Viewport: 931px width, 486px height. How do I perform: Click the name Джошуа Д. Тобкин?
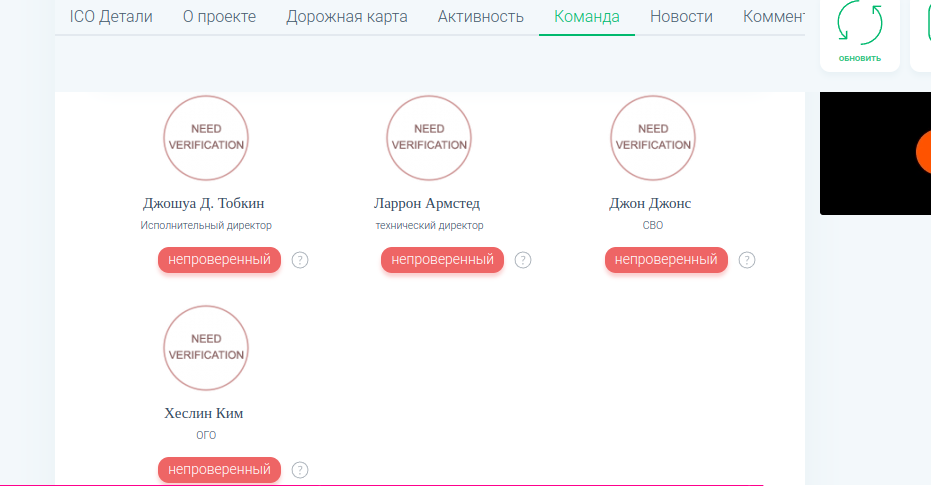tap(204, 204)
